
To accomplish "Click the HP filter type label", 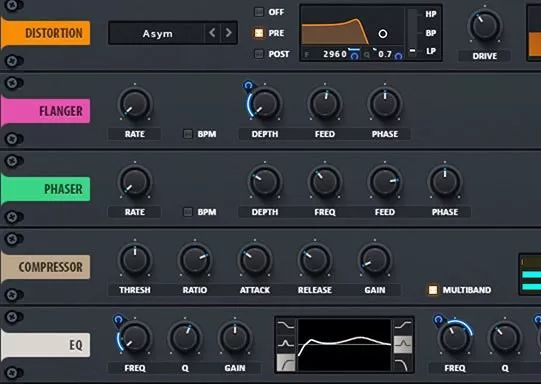I will 431,14.
